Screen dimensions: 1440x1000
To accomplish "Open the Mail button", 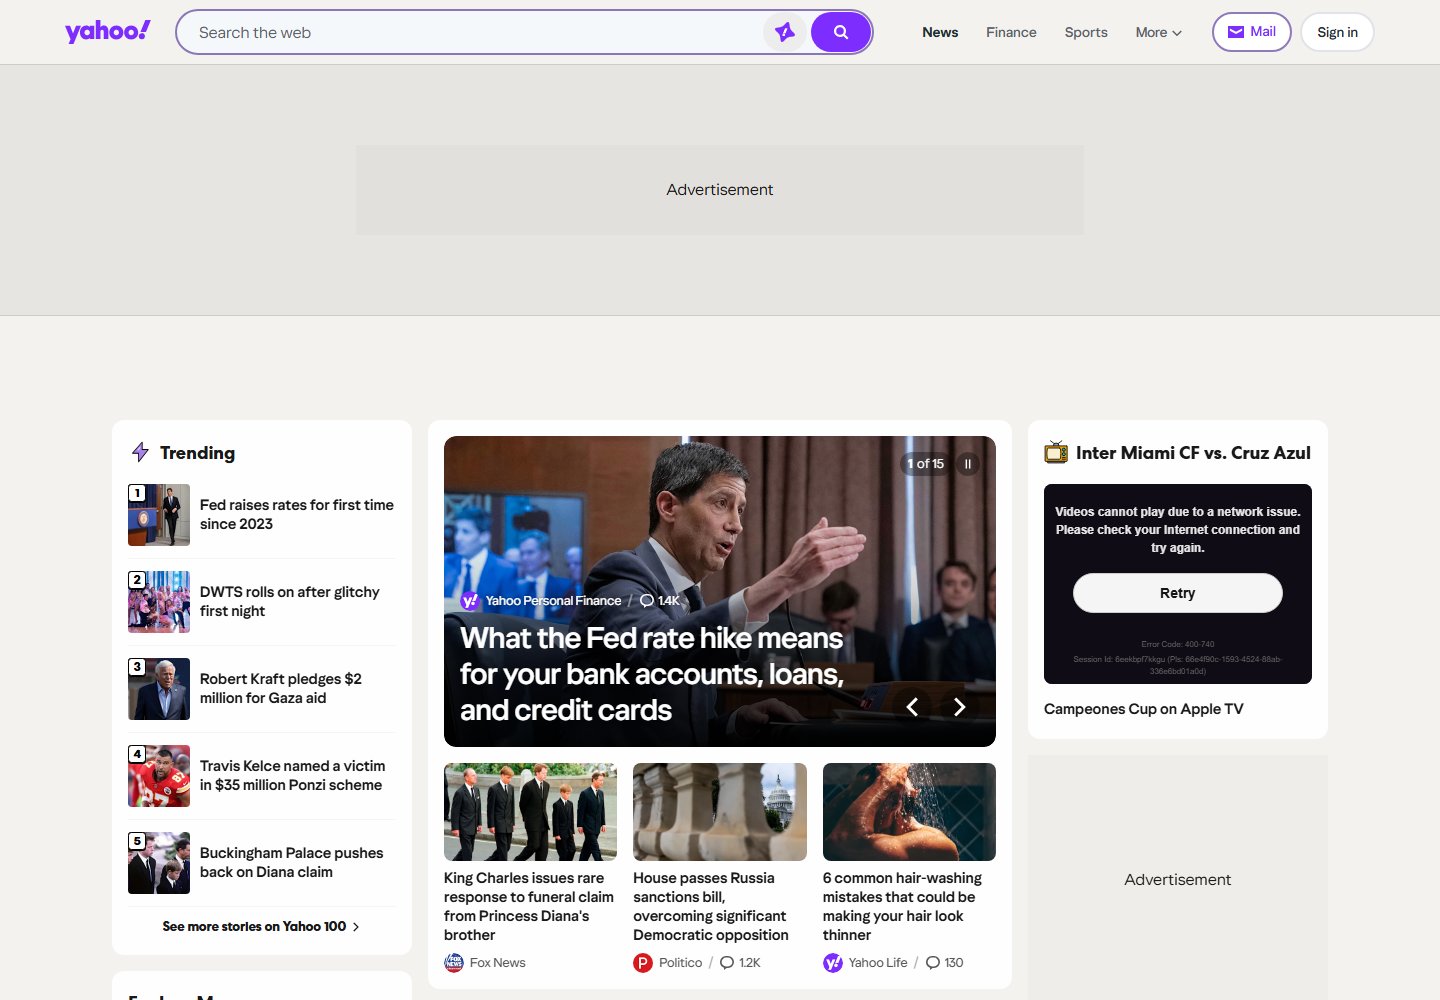I will coord(1251,32).
